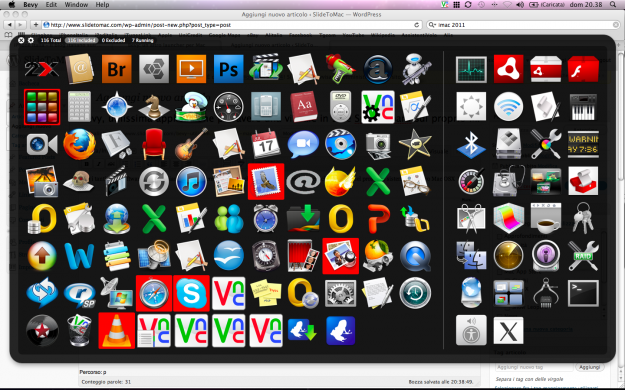Open Bluetooth File Exchange icon
Image resolution: width=625 pixels, height=390 pixels.
pyautogui.click(x=471, y=144)
